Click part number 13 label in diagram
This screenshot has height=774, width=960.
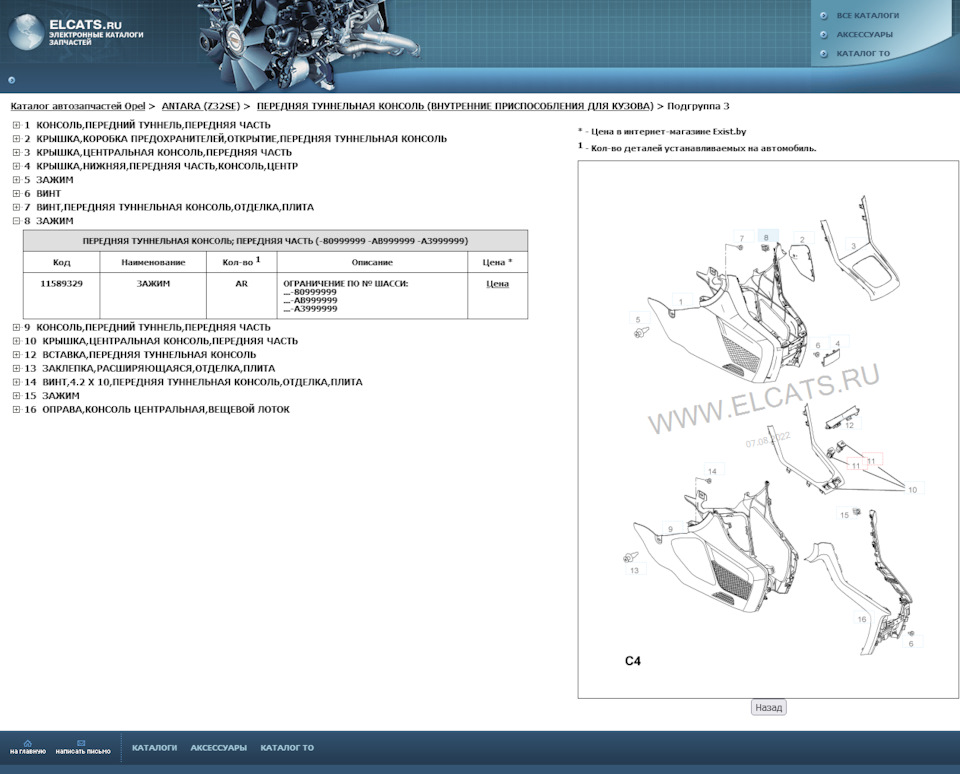coord(633,571)
